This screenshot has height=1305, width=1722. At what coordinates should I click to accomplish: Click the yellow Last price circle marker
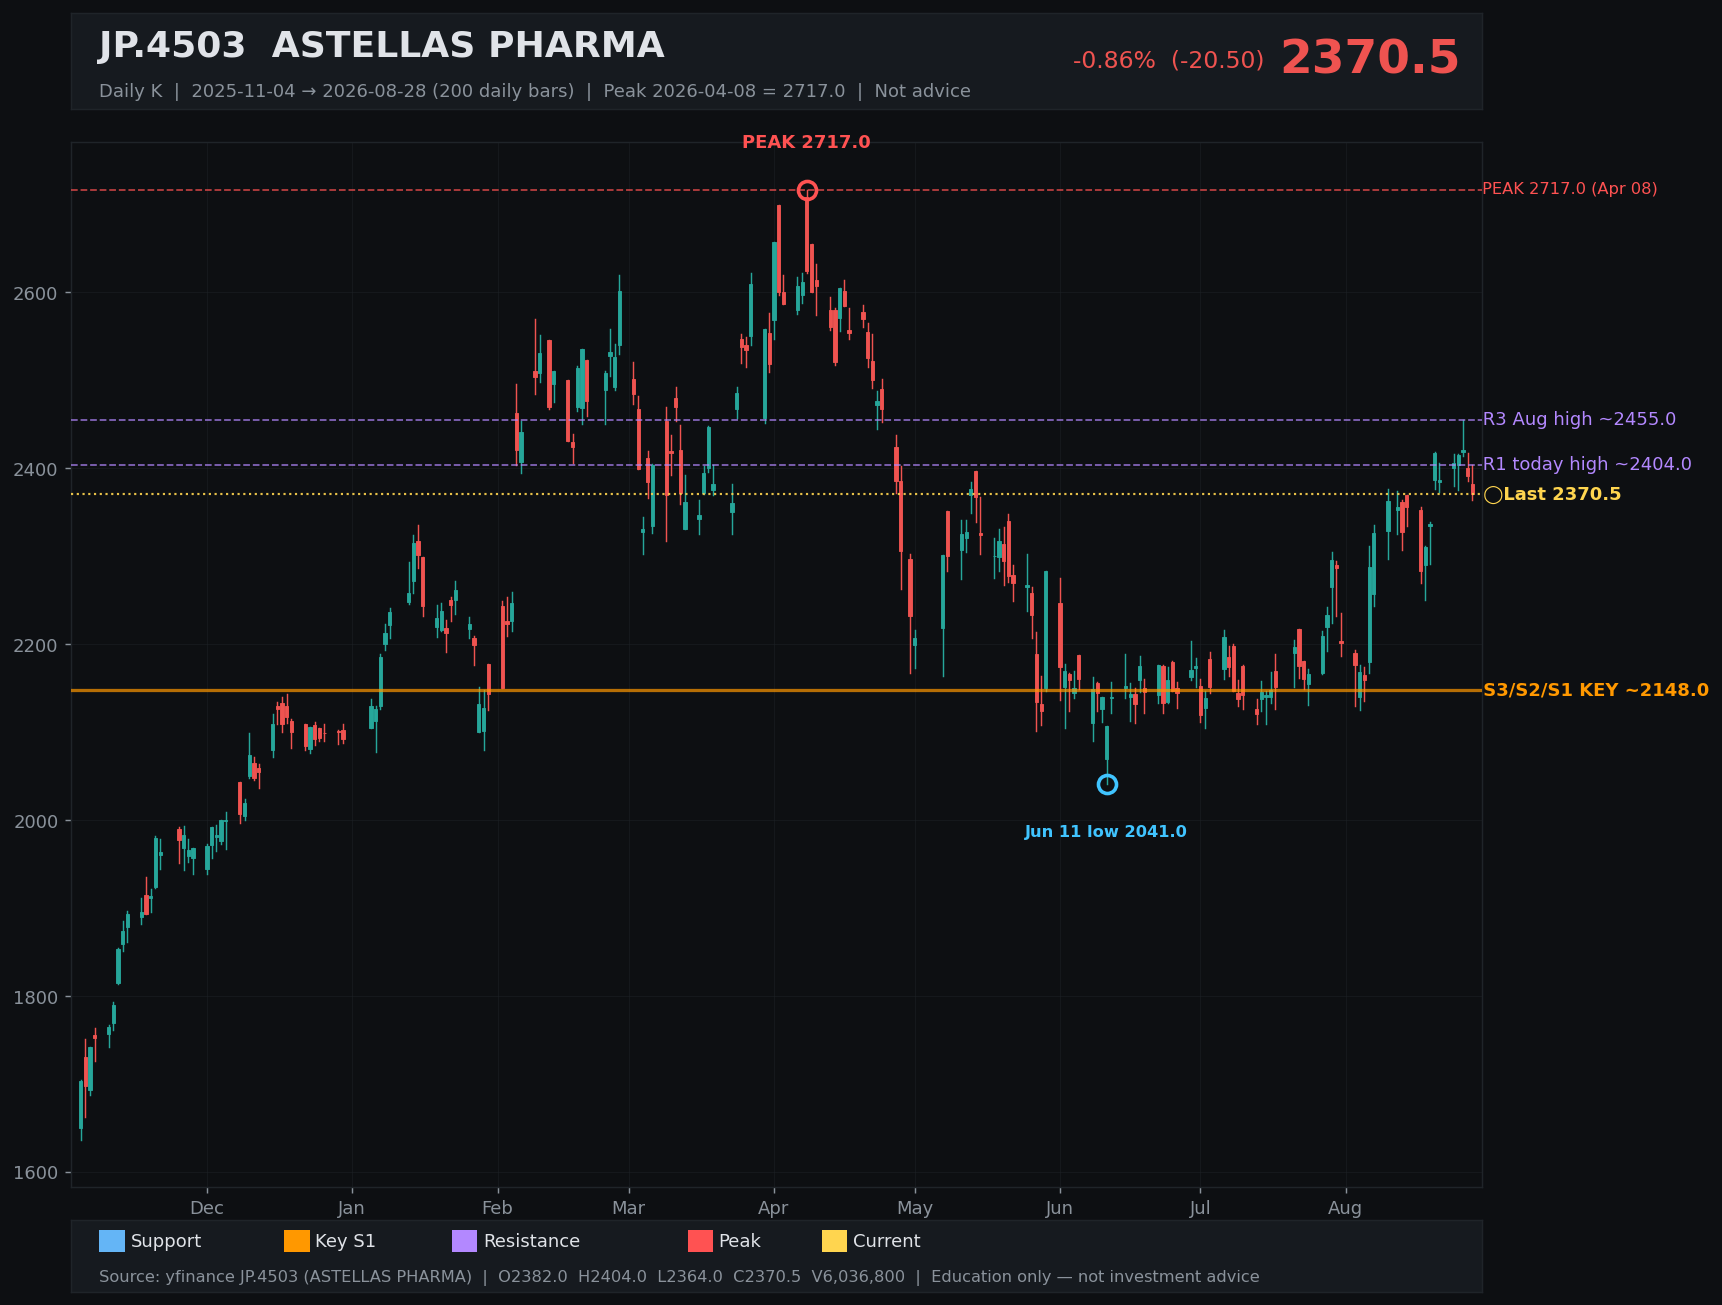(1493, 495)
